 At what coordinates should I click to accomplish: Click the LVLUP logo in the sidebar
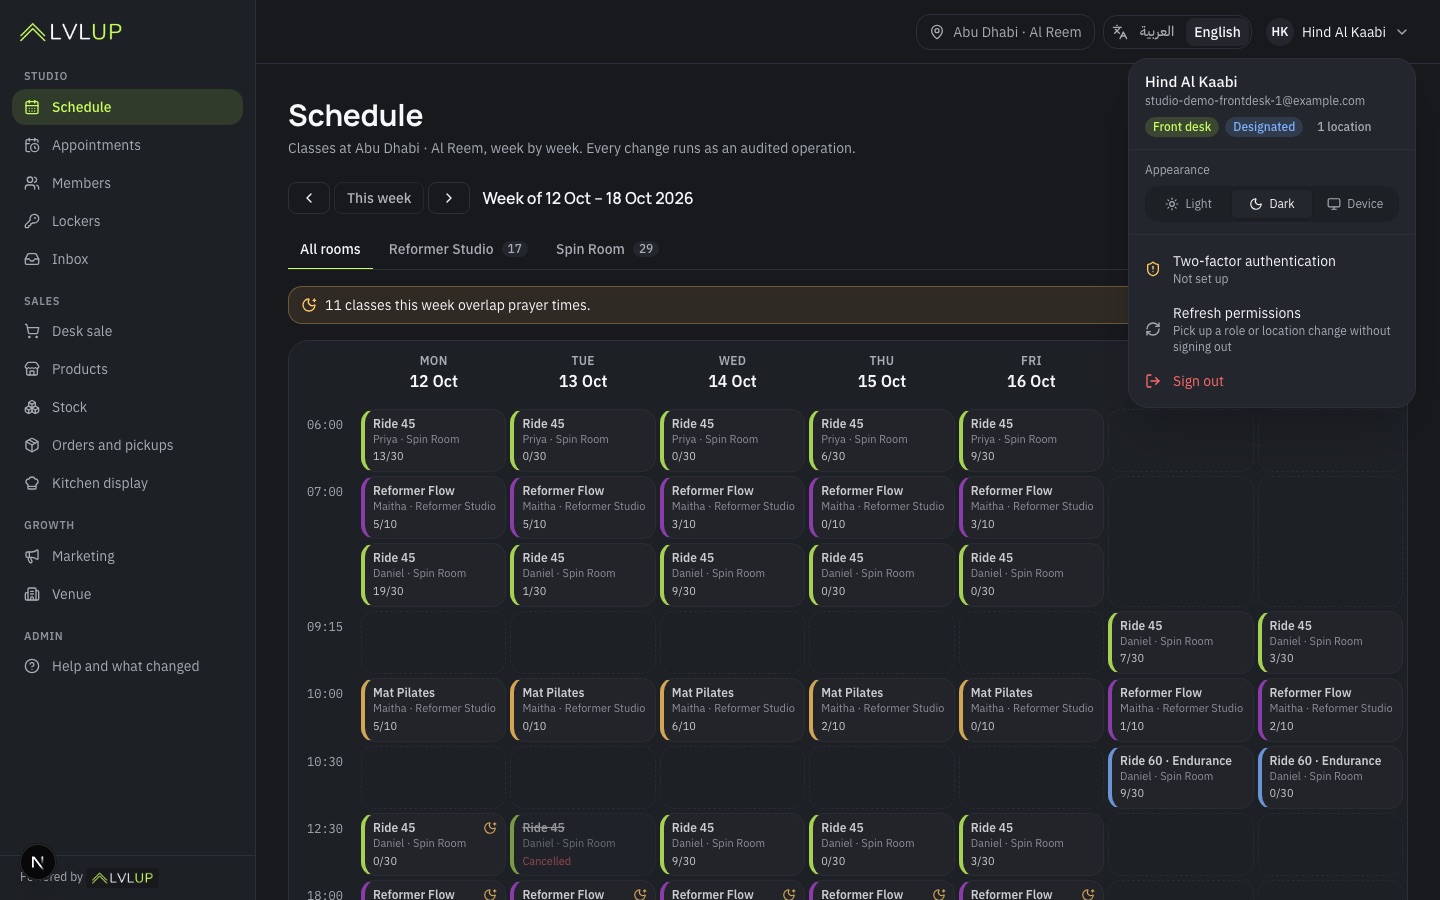click(x=71, y=32)
